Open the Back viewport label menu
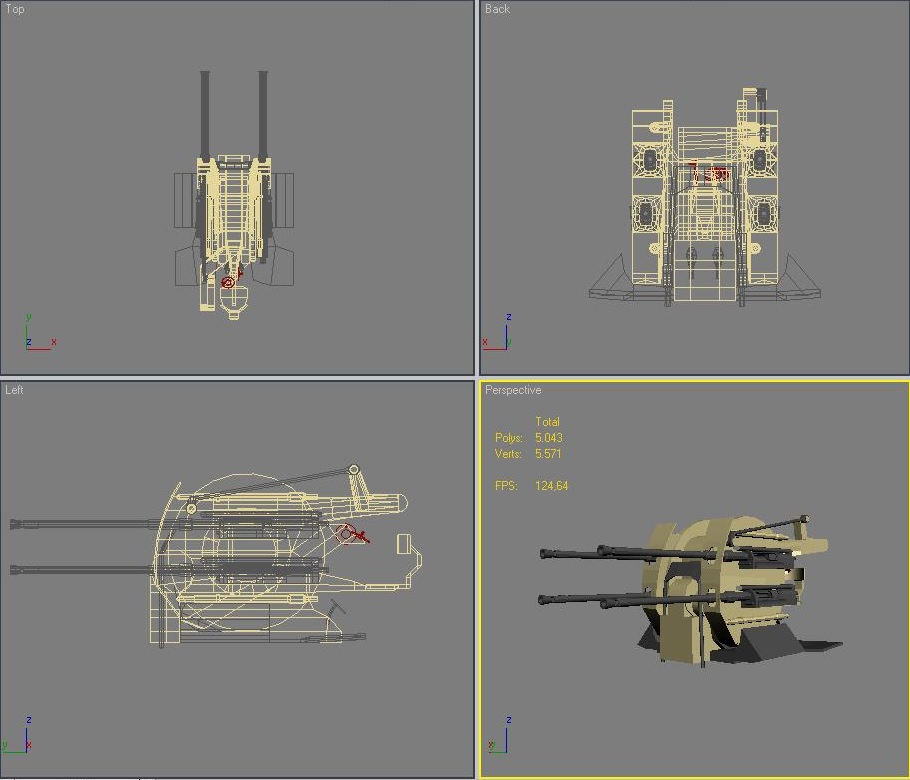Viewport: 910px width, 780px height. [x=497, y=9]
